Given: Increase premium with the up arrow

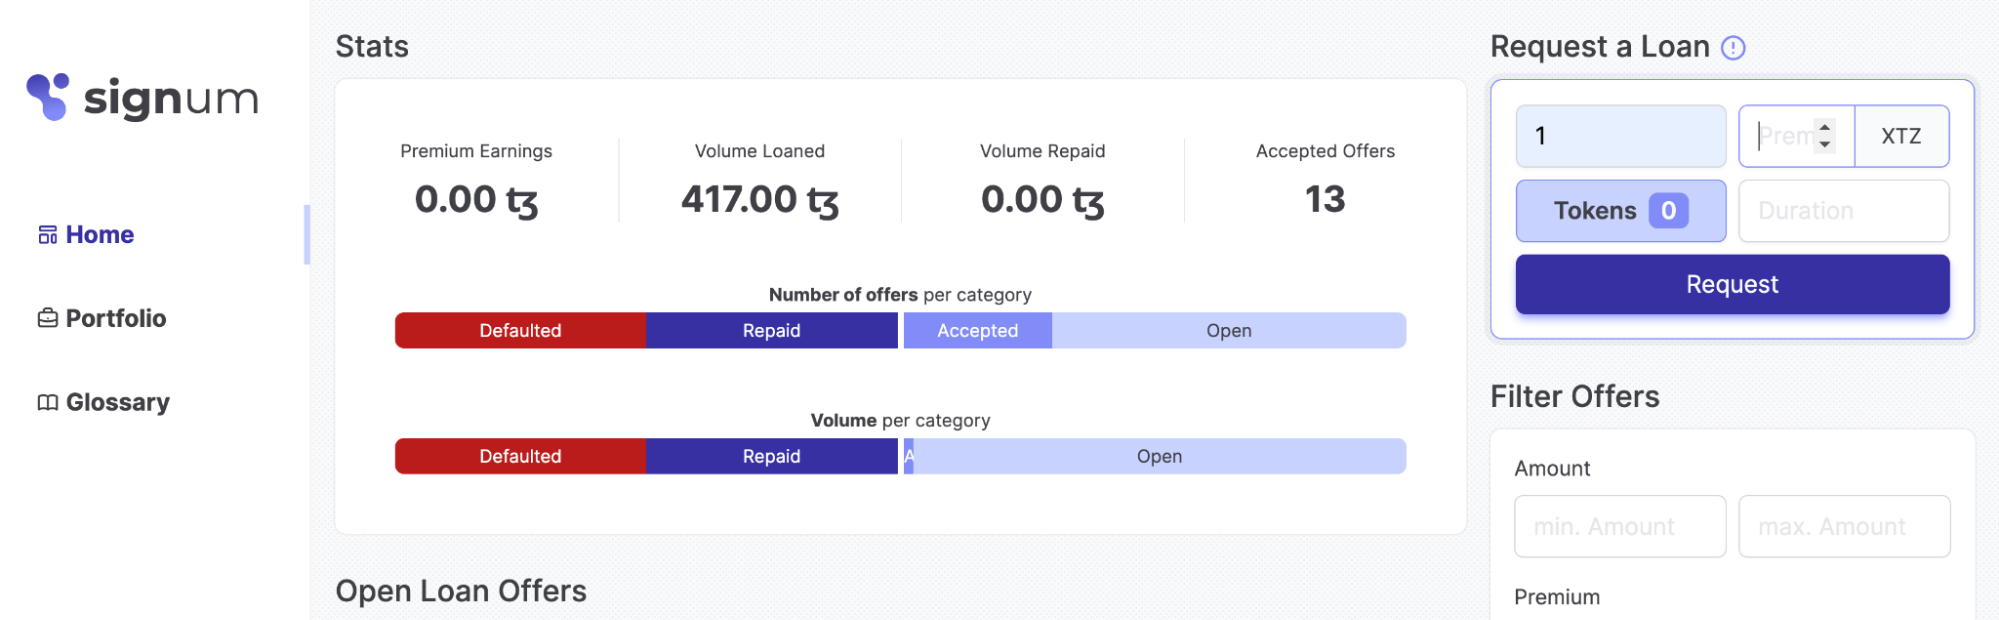Looking at the screenshot, I should pos(1825,127).
